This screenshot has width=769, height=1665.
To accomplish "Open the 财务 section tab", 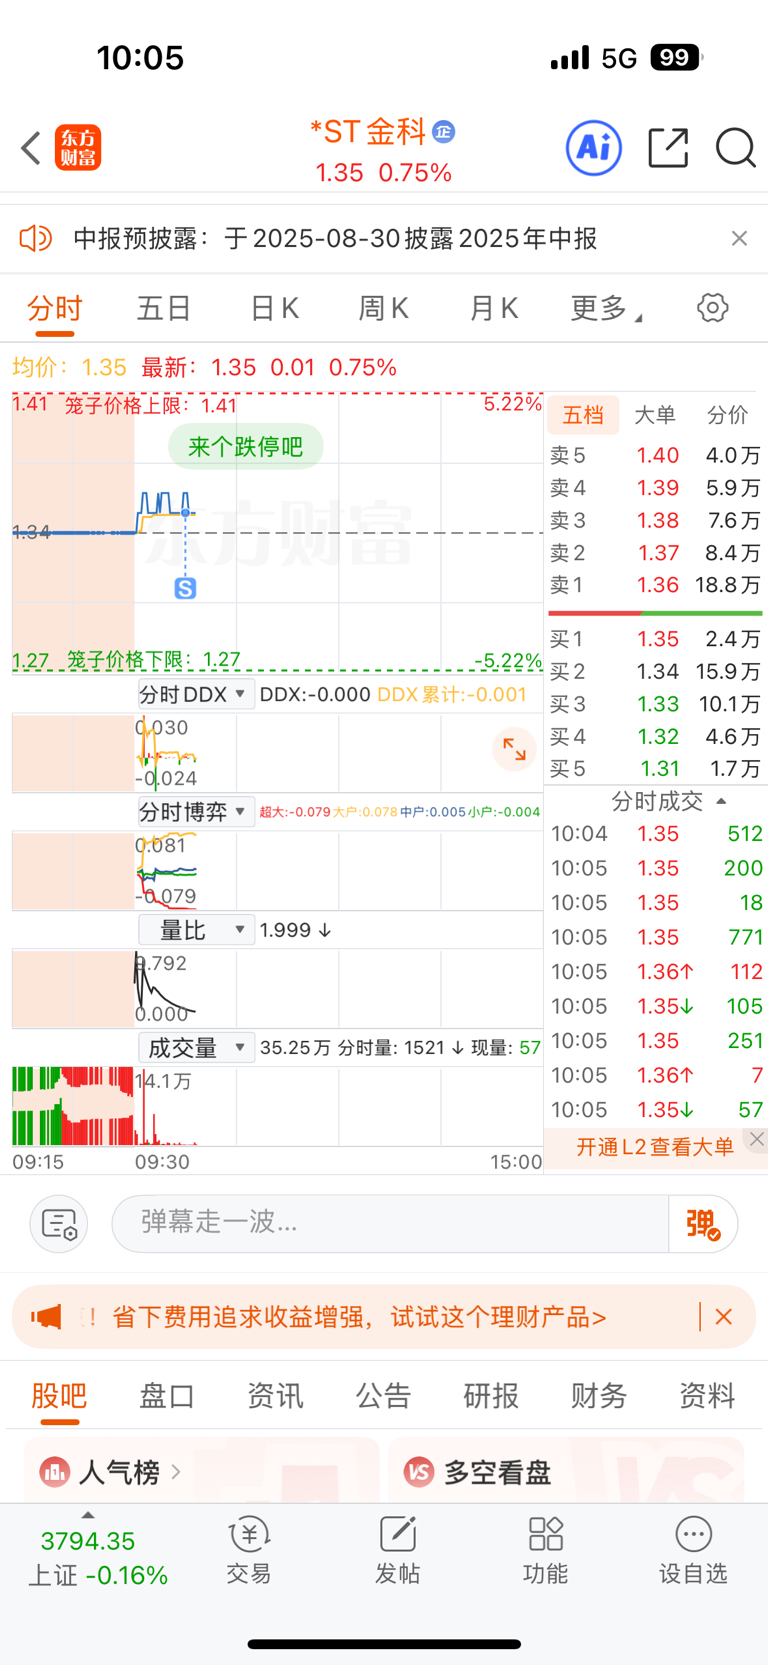I will point(599,1395).
